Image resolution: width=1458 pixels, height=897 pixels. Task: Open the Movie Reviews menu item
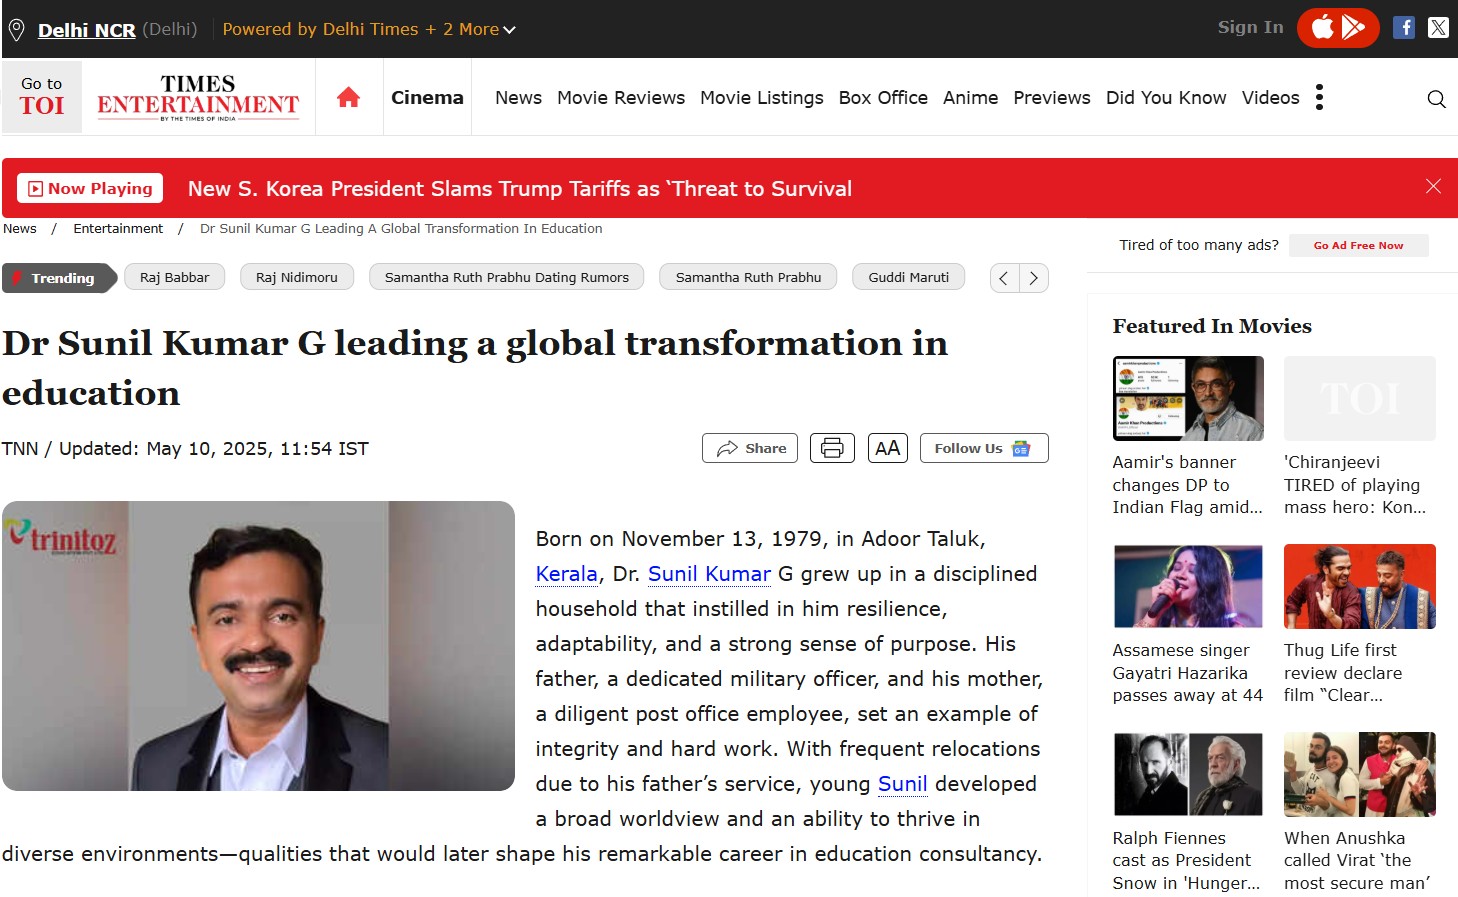(x=620, y=97)
